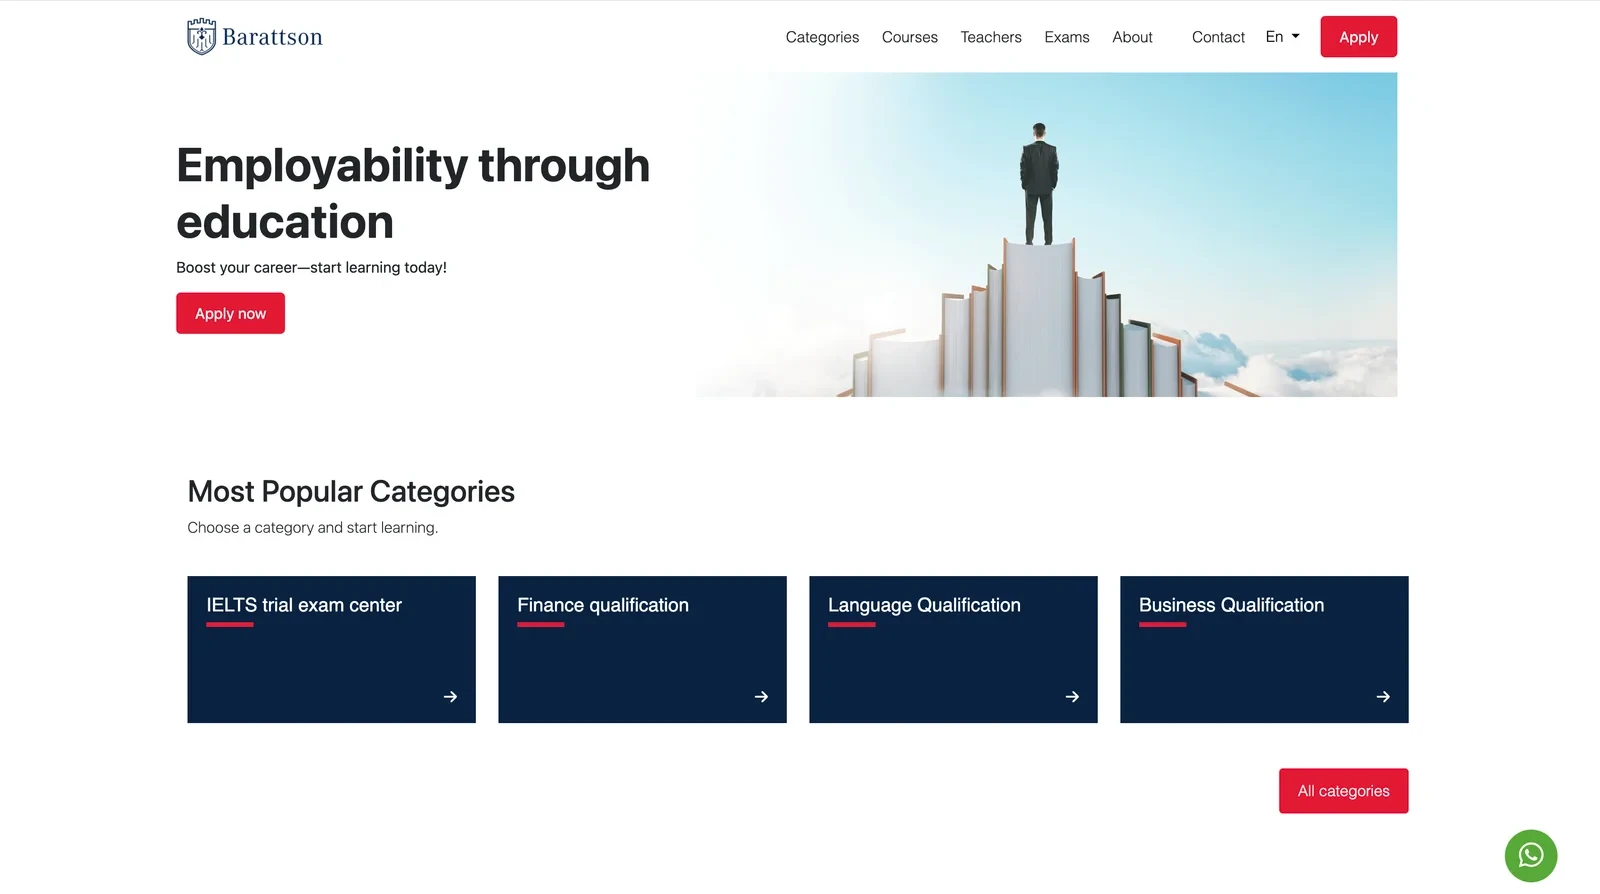Screen dimensions: 1600x894
Task: Select the IELTS trial exam center title
Action: [304, 605]
